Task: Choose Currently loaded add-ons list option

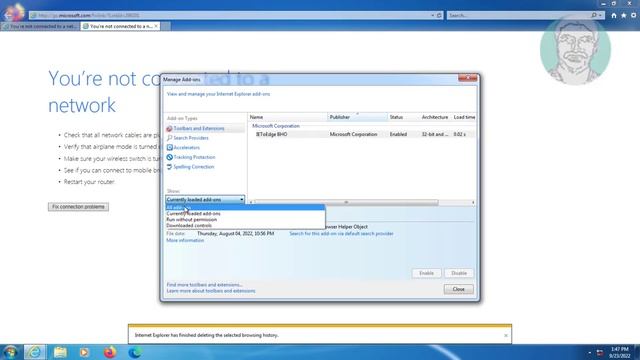Action: 245,213
